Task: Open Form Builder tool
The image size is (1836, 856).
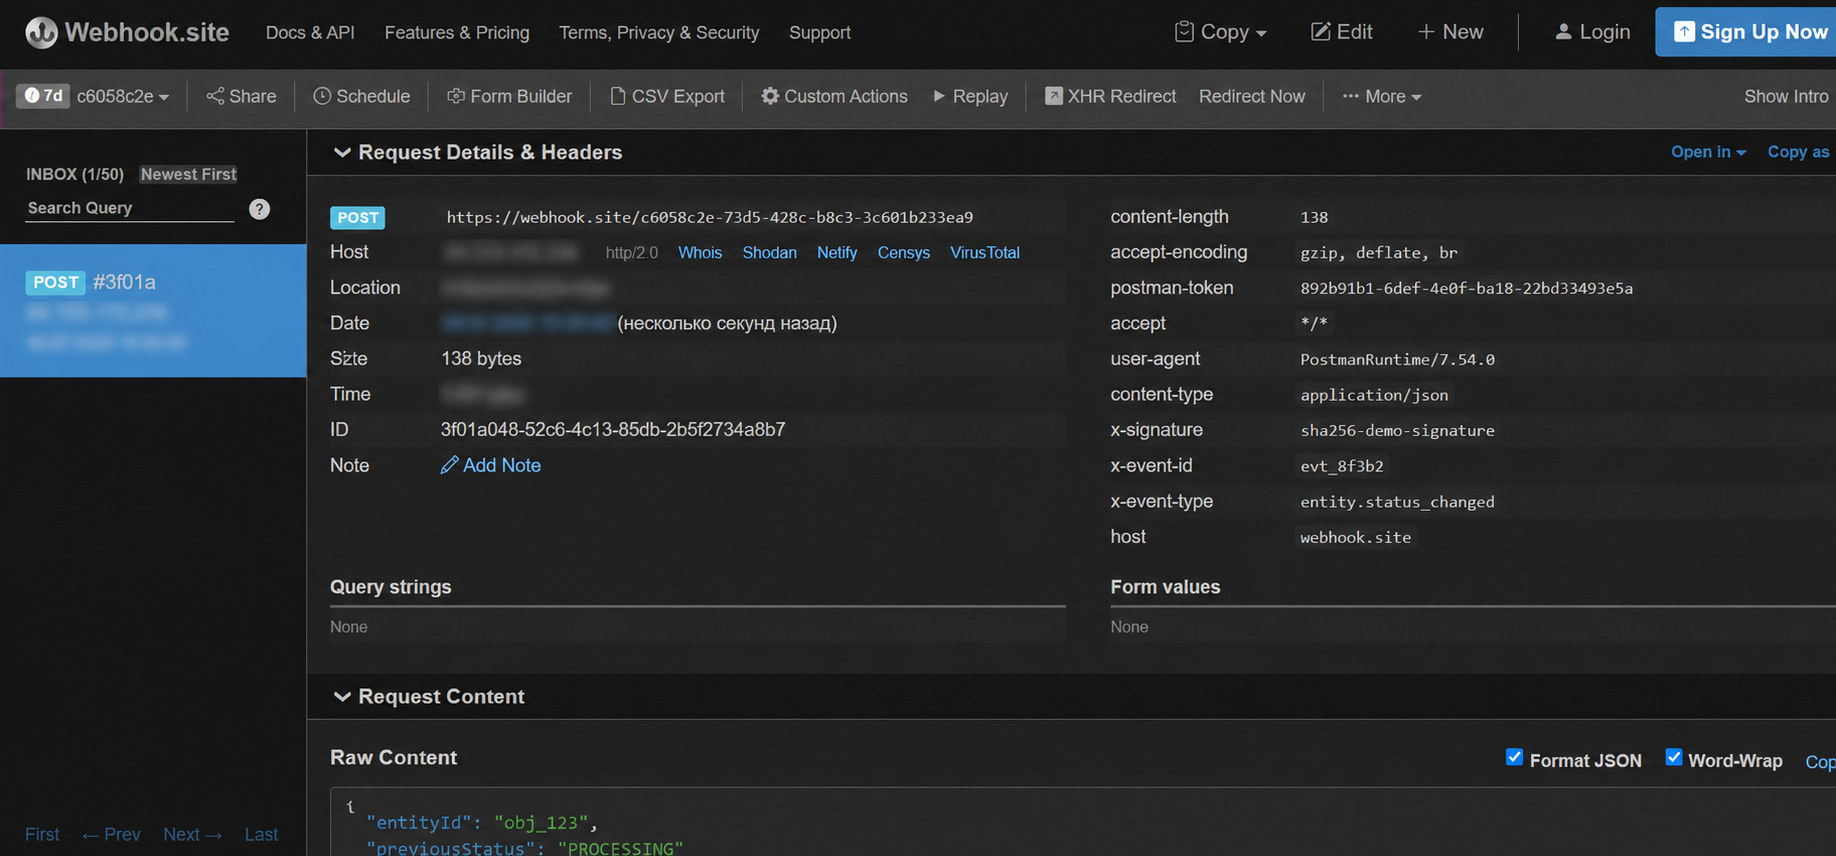Action: point(509,97)
